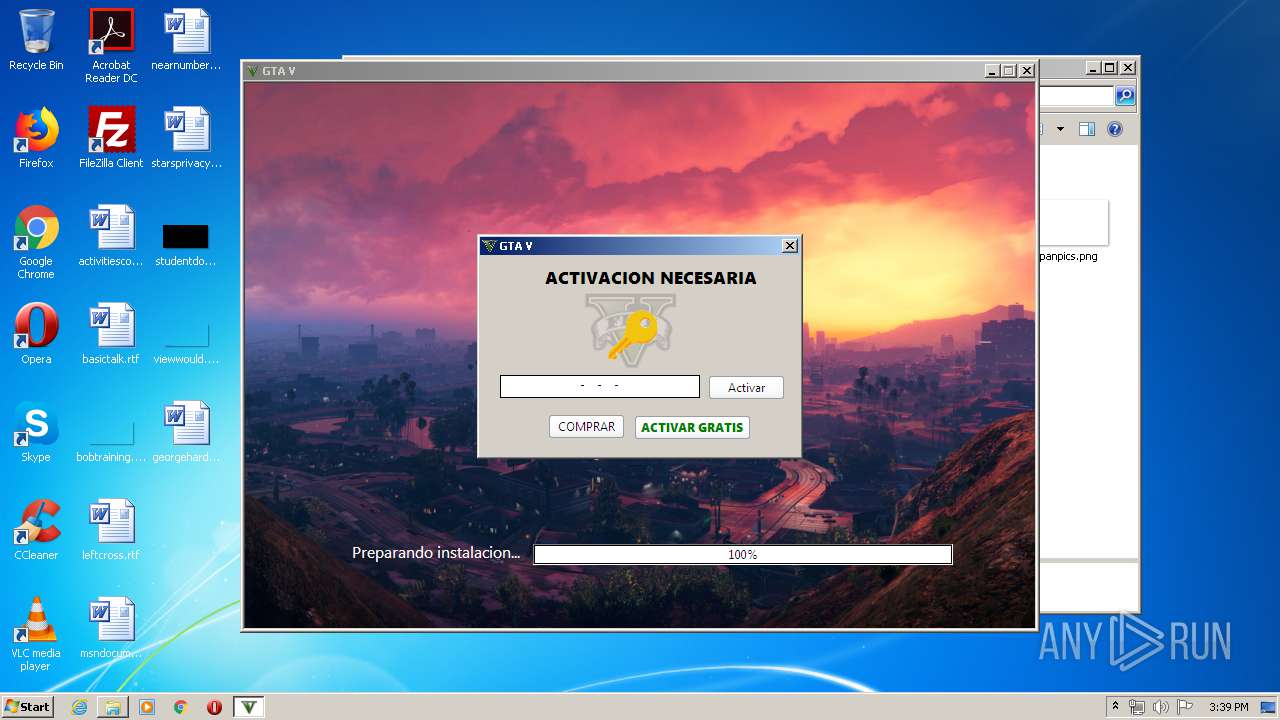This screenshot has width=1280, height=720.
Task: Click the activation key input field
Action: (599, 386)
